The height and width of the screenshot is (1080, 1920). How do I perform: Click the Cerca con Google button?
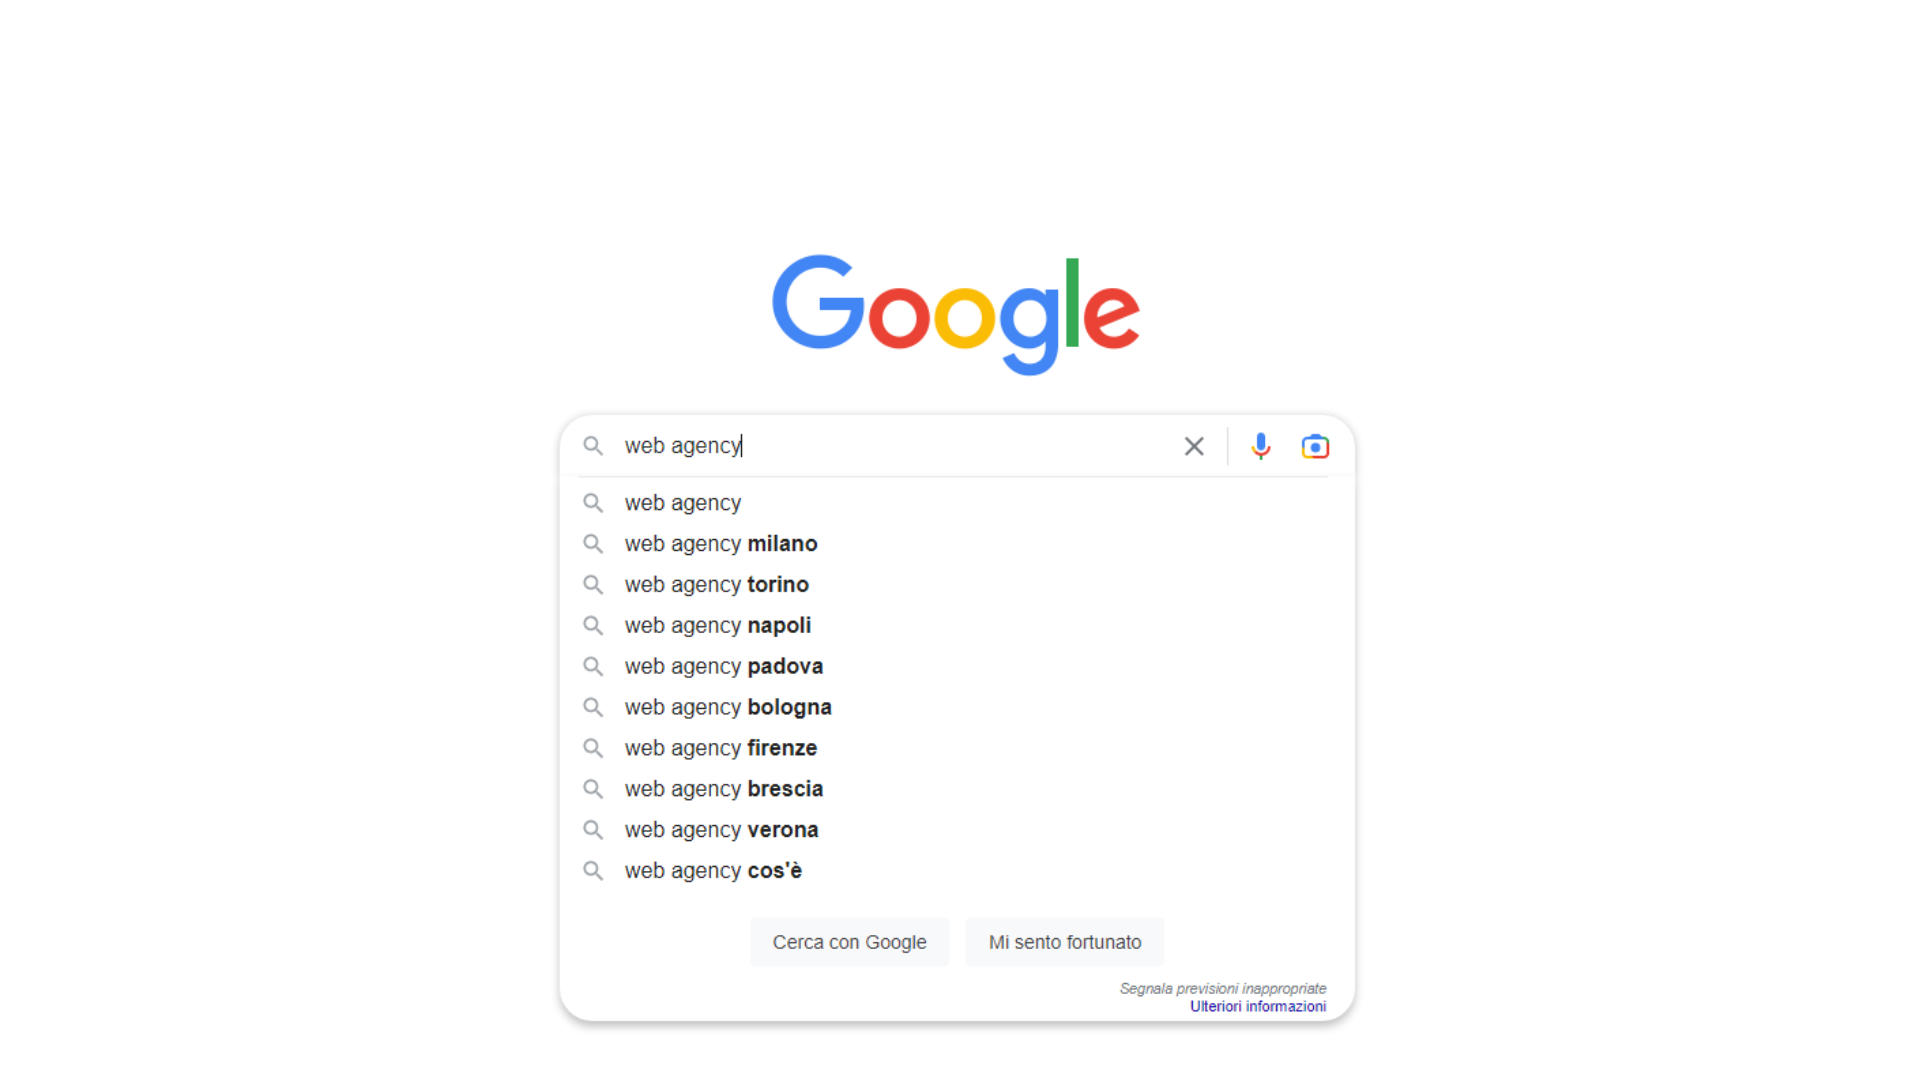tap(849, 942)
